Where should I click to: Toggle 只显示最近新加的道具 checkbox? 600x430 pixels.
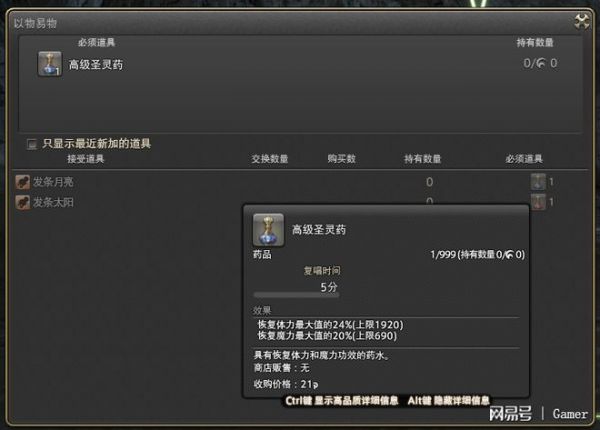tap(32, 144)
